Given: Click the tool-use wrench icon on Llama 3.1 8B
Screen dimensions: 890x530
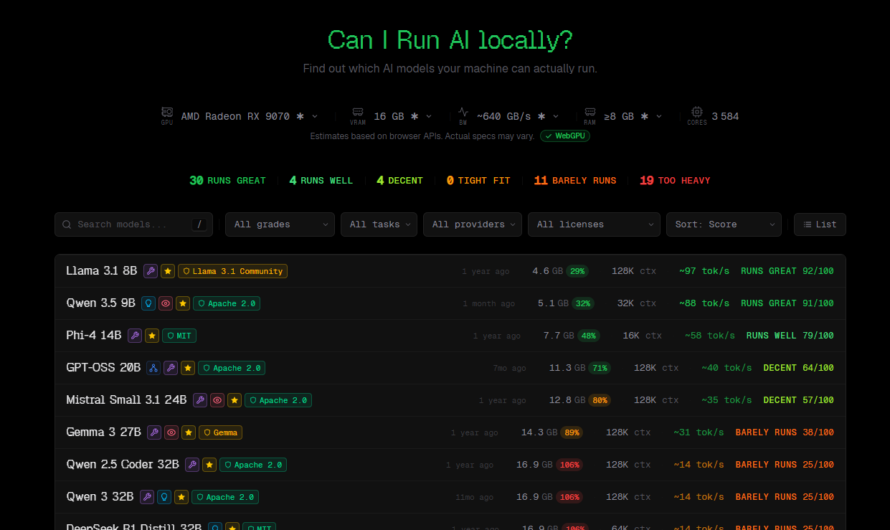Looking at the screenshot, I should point(150,271).
